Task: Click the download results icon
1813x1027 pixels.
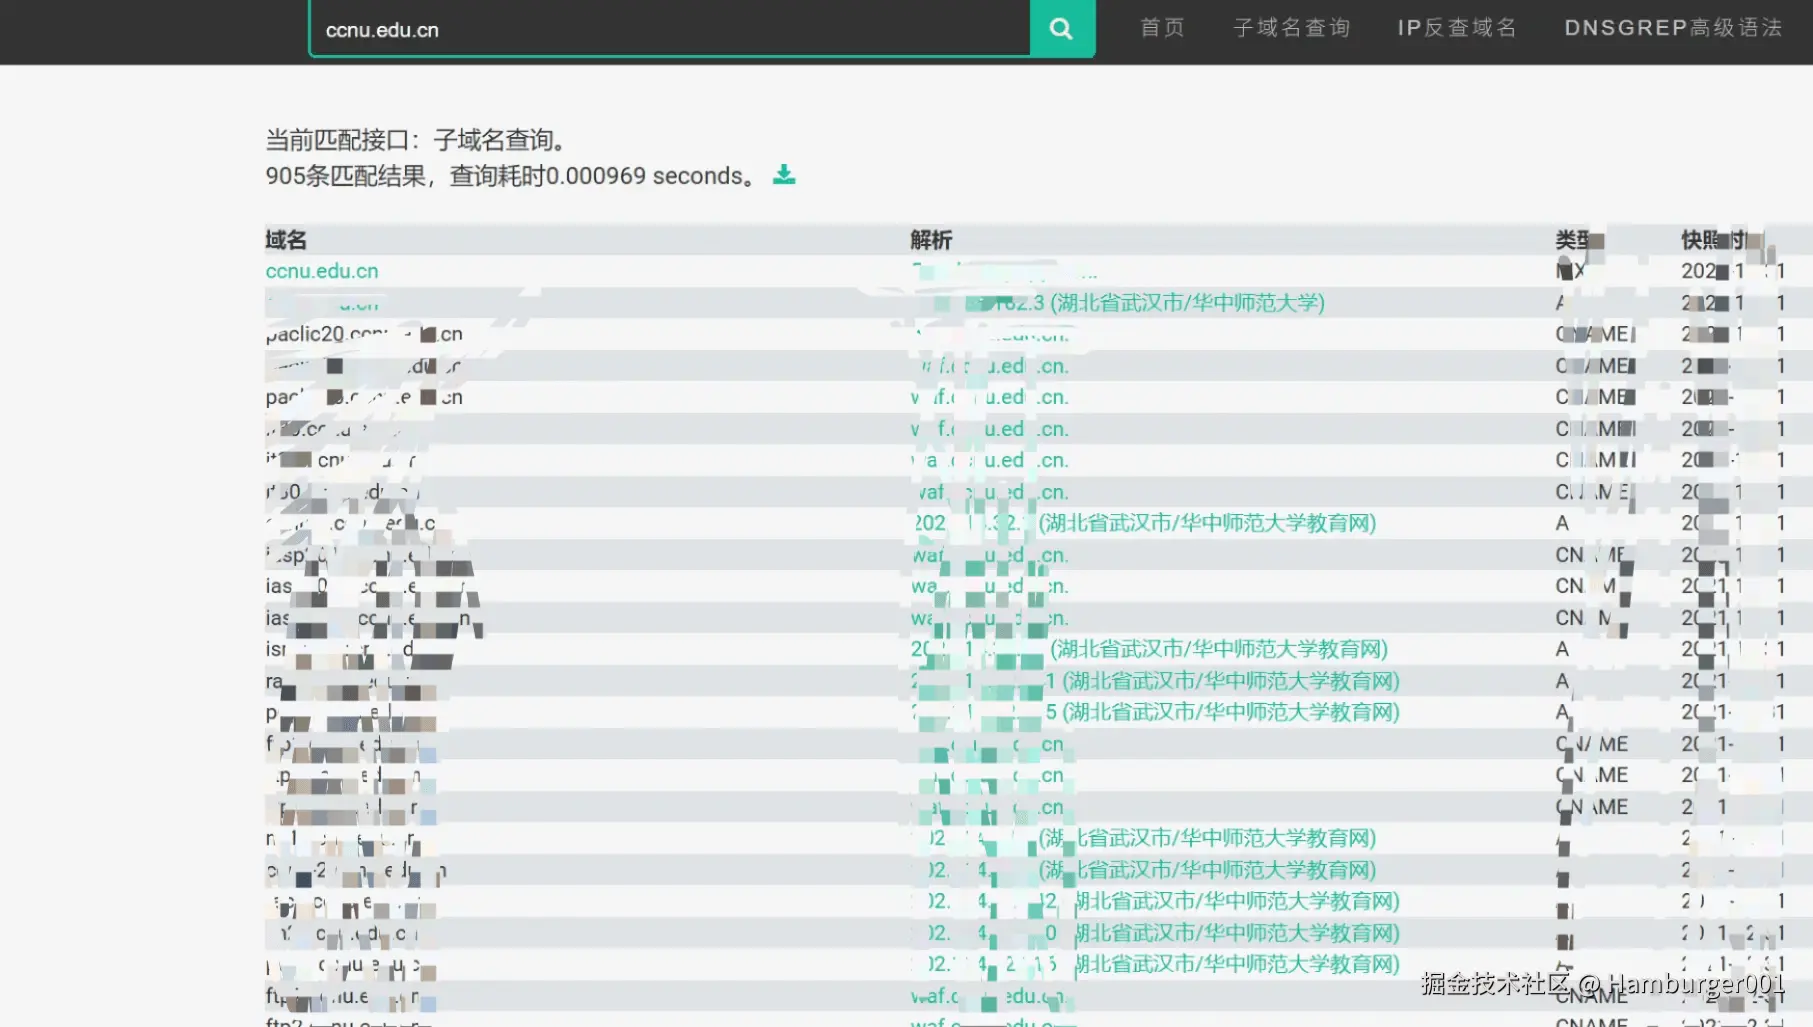Action: coord(784,174)
